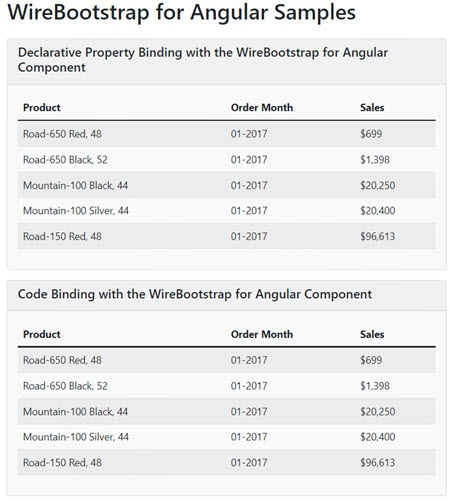Select the first table's Road-650 Red, 48 row
Viewport: 450px width, 501px height.
pos(227,134)
